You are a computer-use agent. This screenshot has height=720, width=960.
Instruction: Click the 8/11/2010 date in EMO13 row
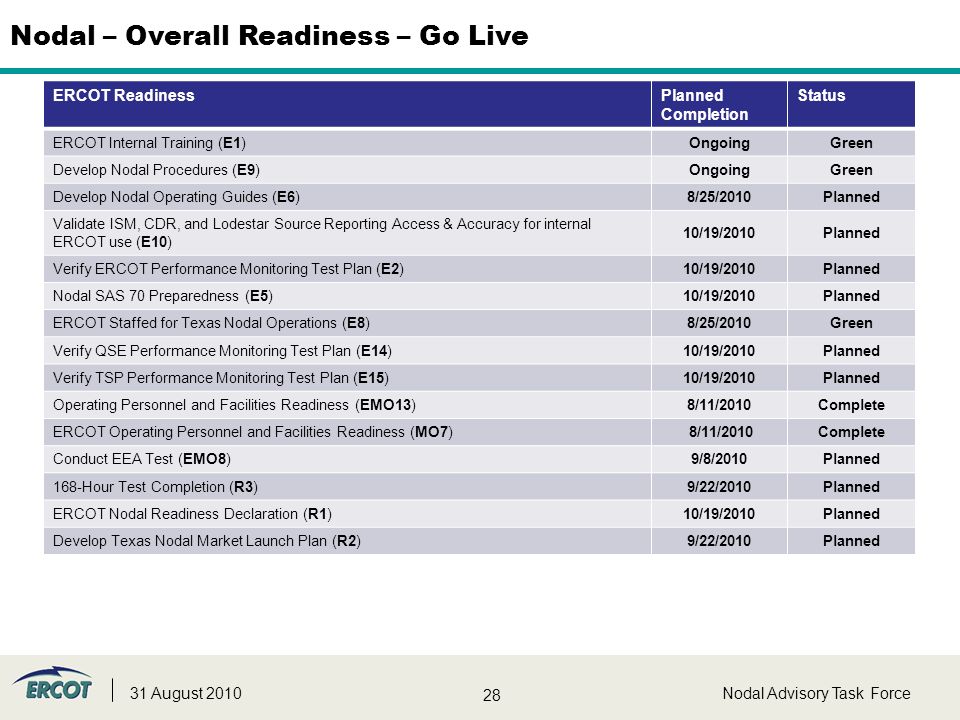pyautogui.click(x=719, y=405)
